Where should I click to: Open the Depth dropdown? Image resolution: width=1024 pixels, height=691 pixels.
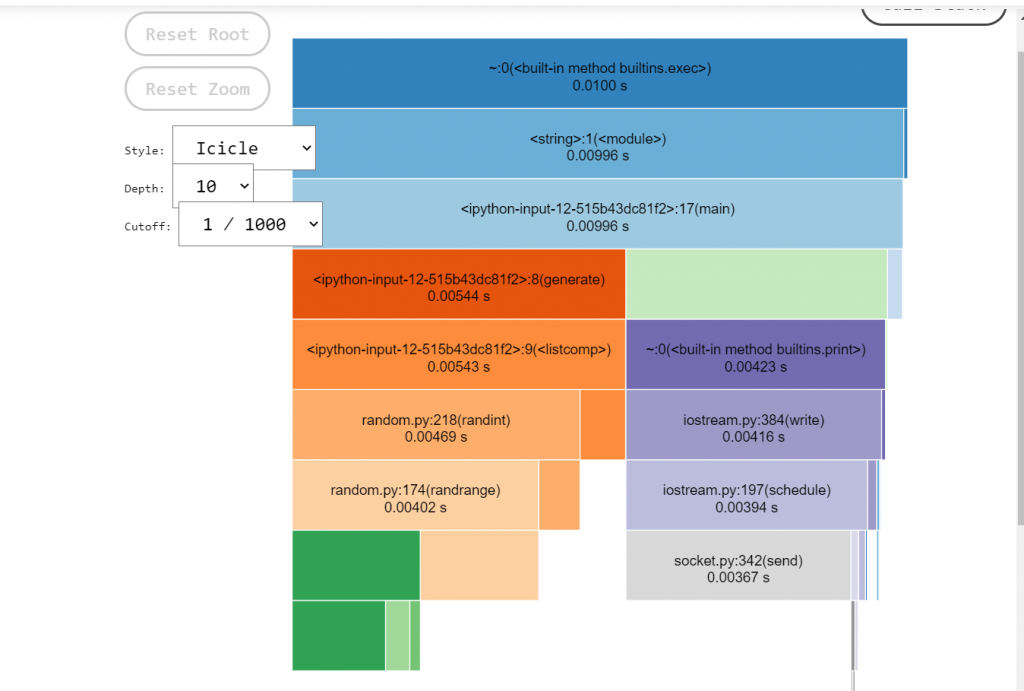213,187
